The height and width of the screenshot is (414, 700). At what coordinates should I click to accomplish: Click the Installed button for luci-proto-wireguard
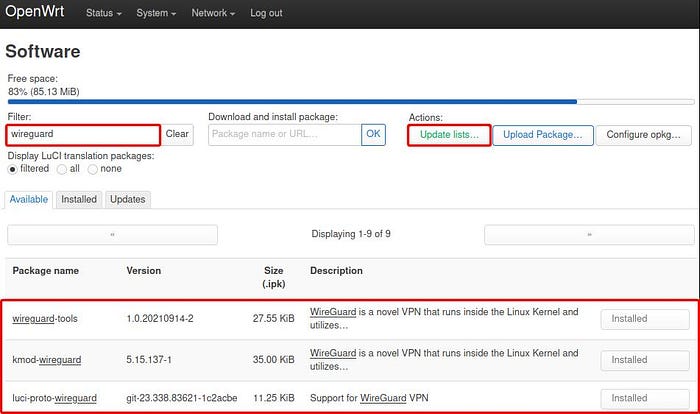point(645,399)
